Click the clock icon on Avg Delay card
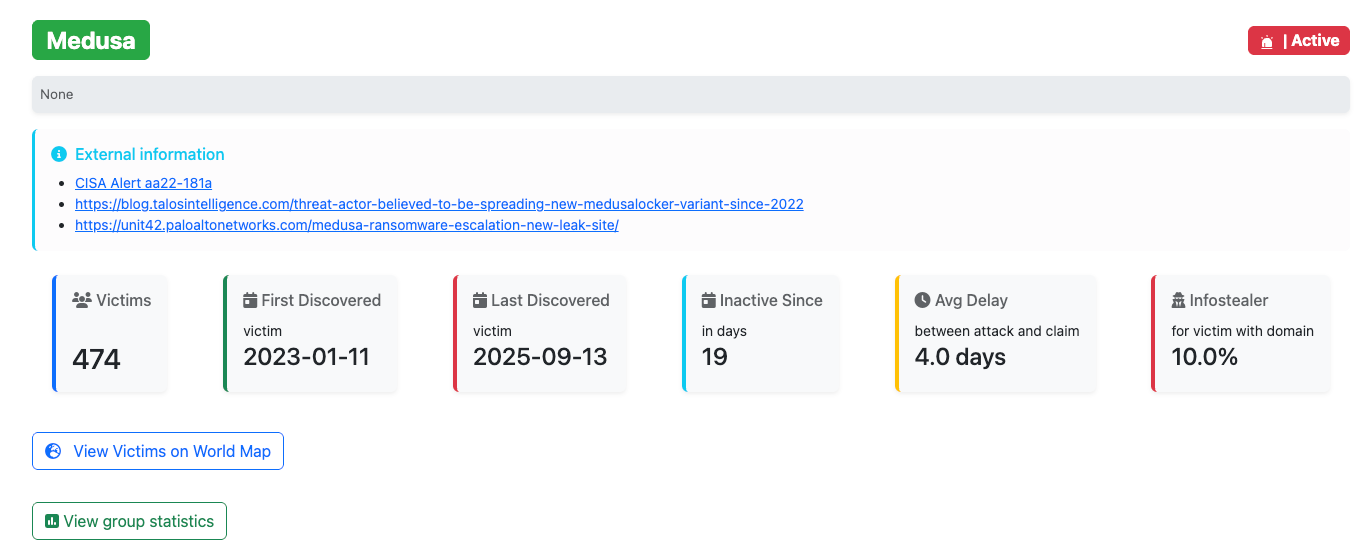The height and width of the screenshot is (551, 1365). pos(922,300)
